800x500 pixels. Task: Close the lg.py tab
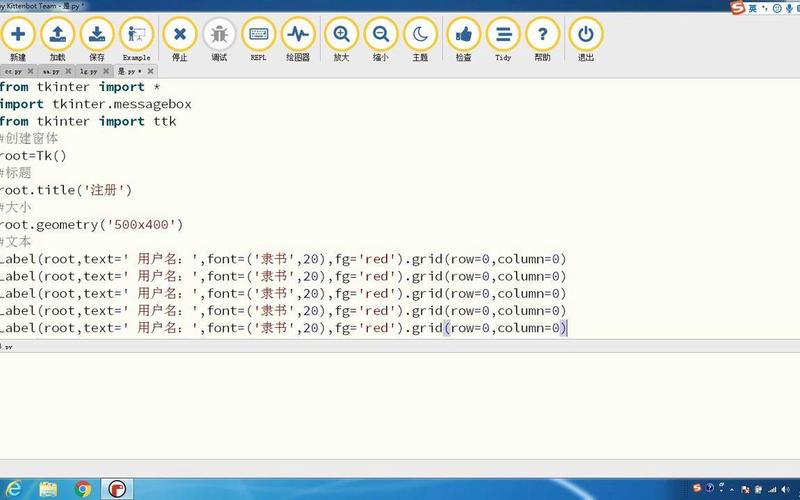point(106,71)
